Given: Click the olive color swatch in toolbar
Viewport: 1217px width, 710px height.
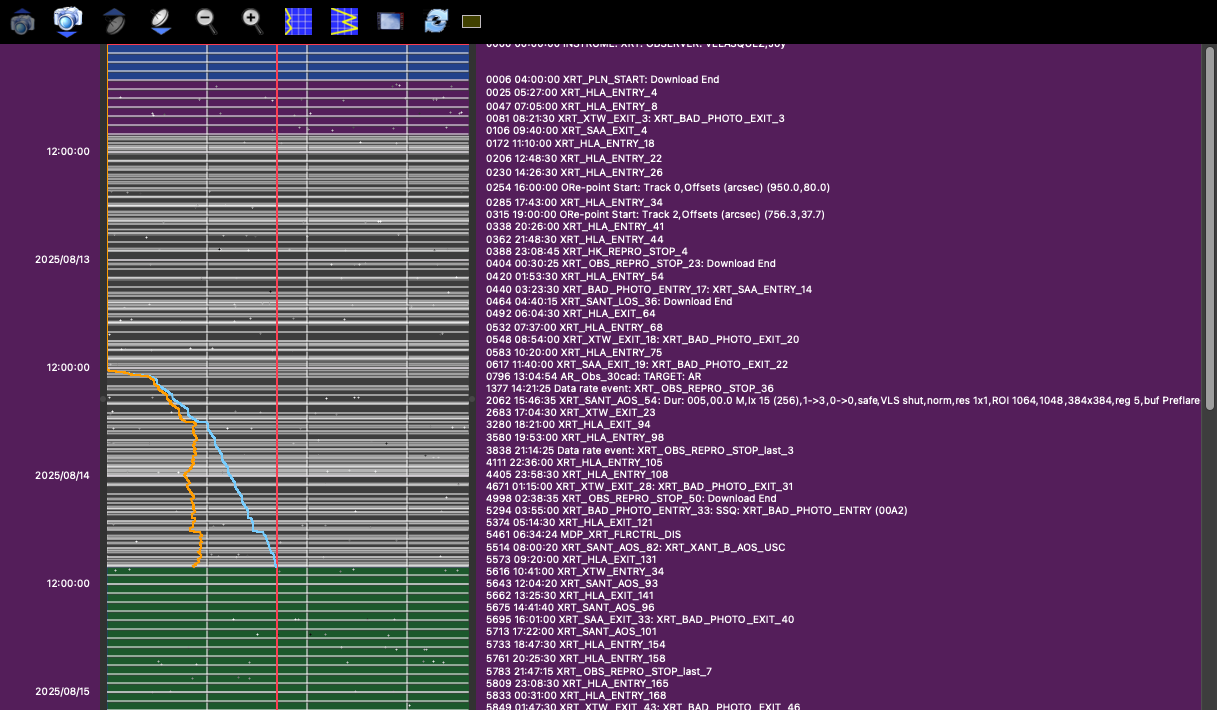Looking at the screenshot, I should (472, 22).
